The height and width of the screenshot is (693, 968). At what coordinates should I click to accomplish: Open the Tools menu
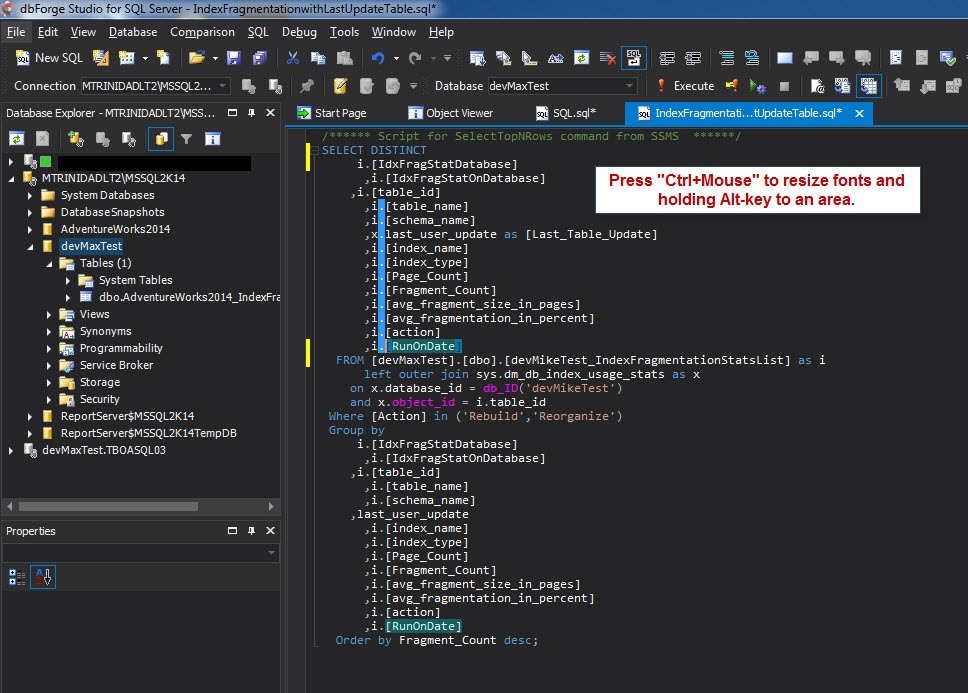point(344,32)
